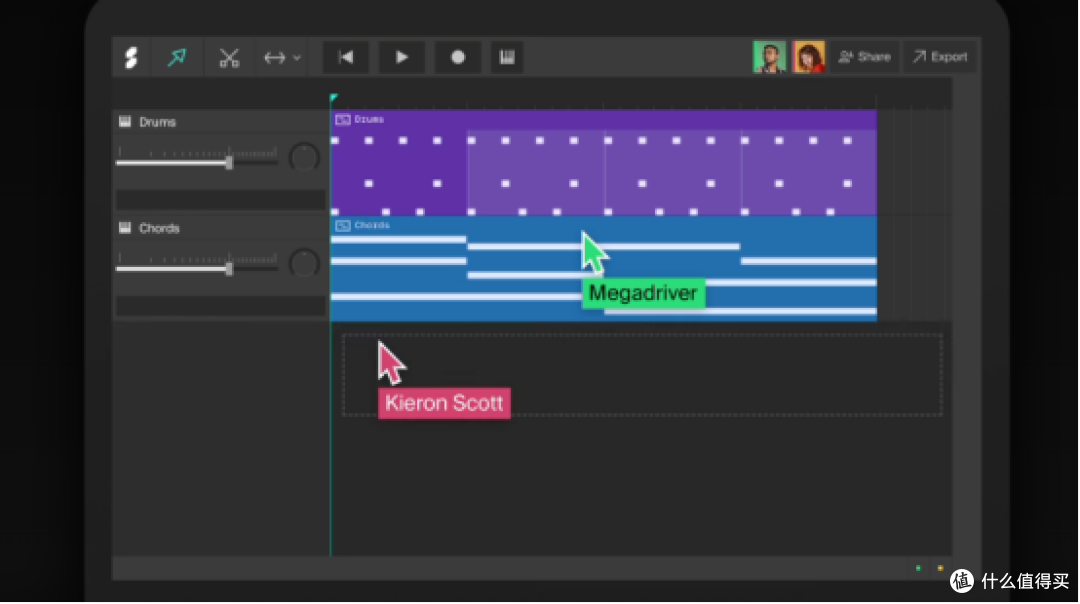This screenshot has width=1080, height=604.
Task: Select the Drums track name
Action: click(x=157, y=122)
